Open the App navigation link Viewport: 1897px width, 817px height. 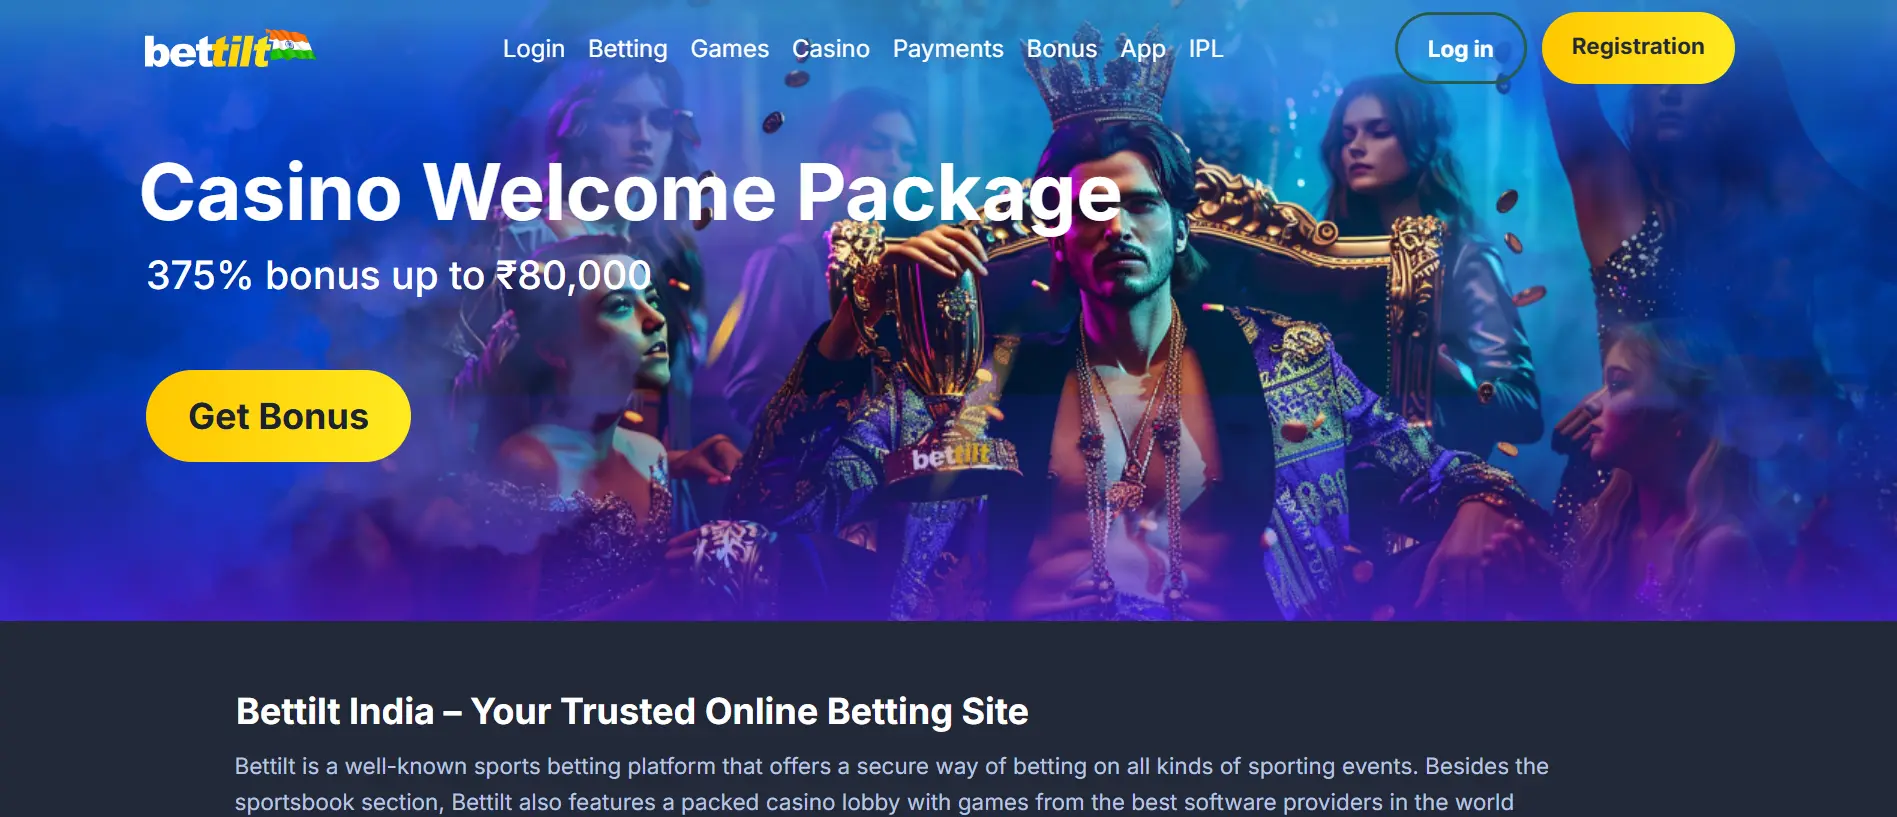[x=1142, y=49]
